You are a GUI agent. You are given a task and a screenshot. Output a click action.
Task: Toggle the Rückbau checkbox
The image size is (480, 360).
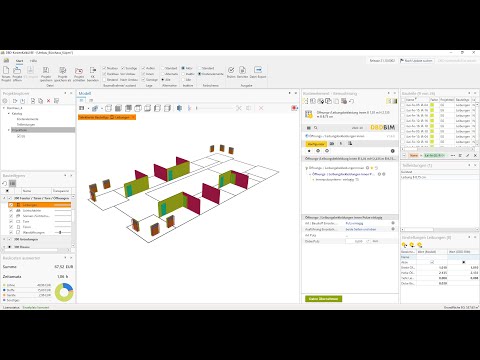[104, 74]
